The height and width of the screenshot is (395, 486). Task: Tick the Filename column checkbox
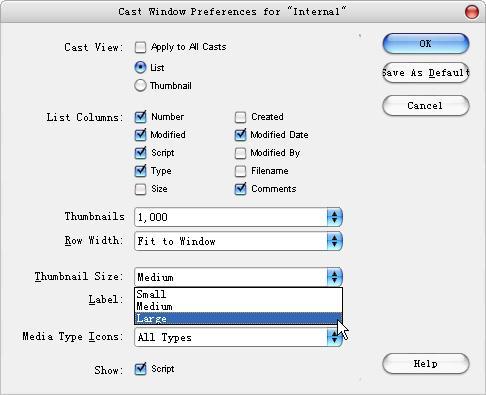point(240,171)
